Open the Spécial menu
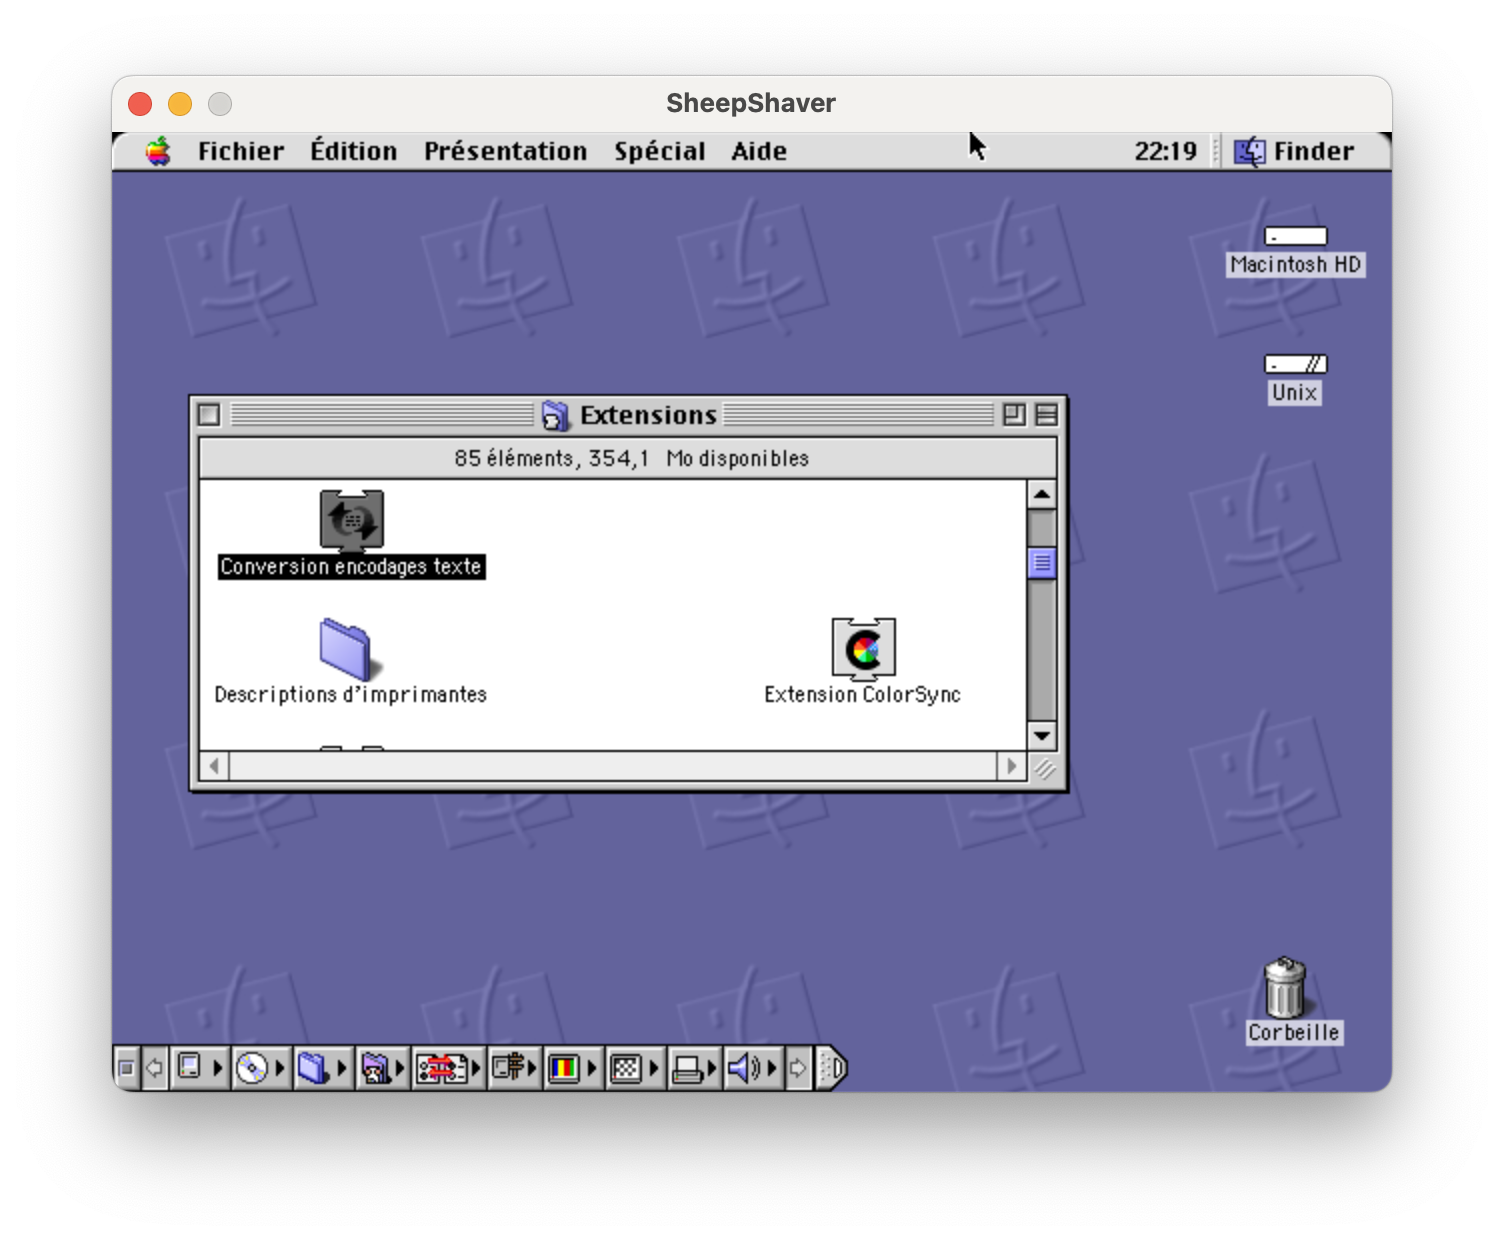 pyautogui.click(x=659, y=152)
